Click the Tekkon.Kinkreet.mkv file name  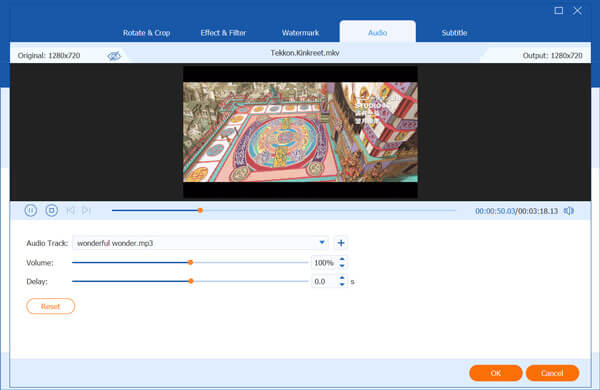coord(305,53)
